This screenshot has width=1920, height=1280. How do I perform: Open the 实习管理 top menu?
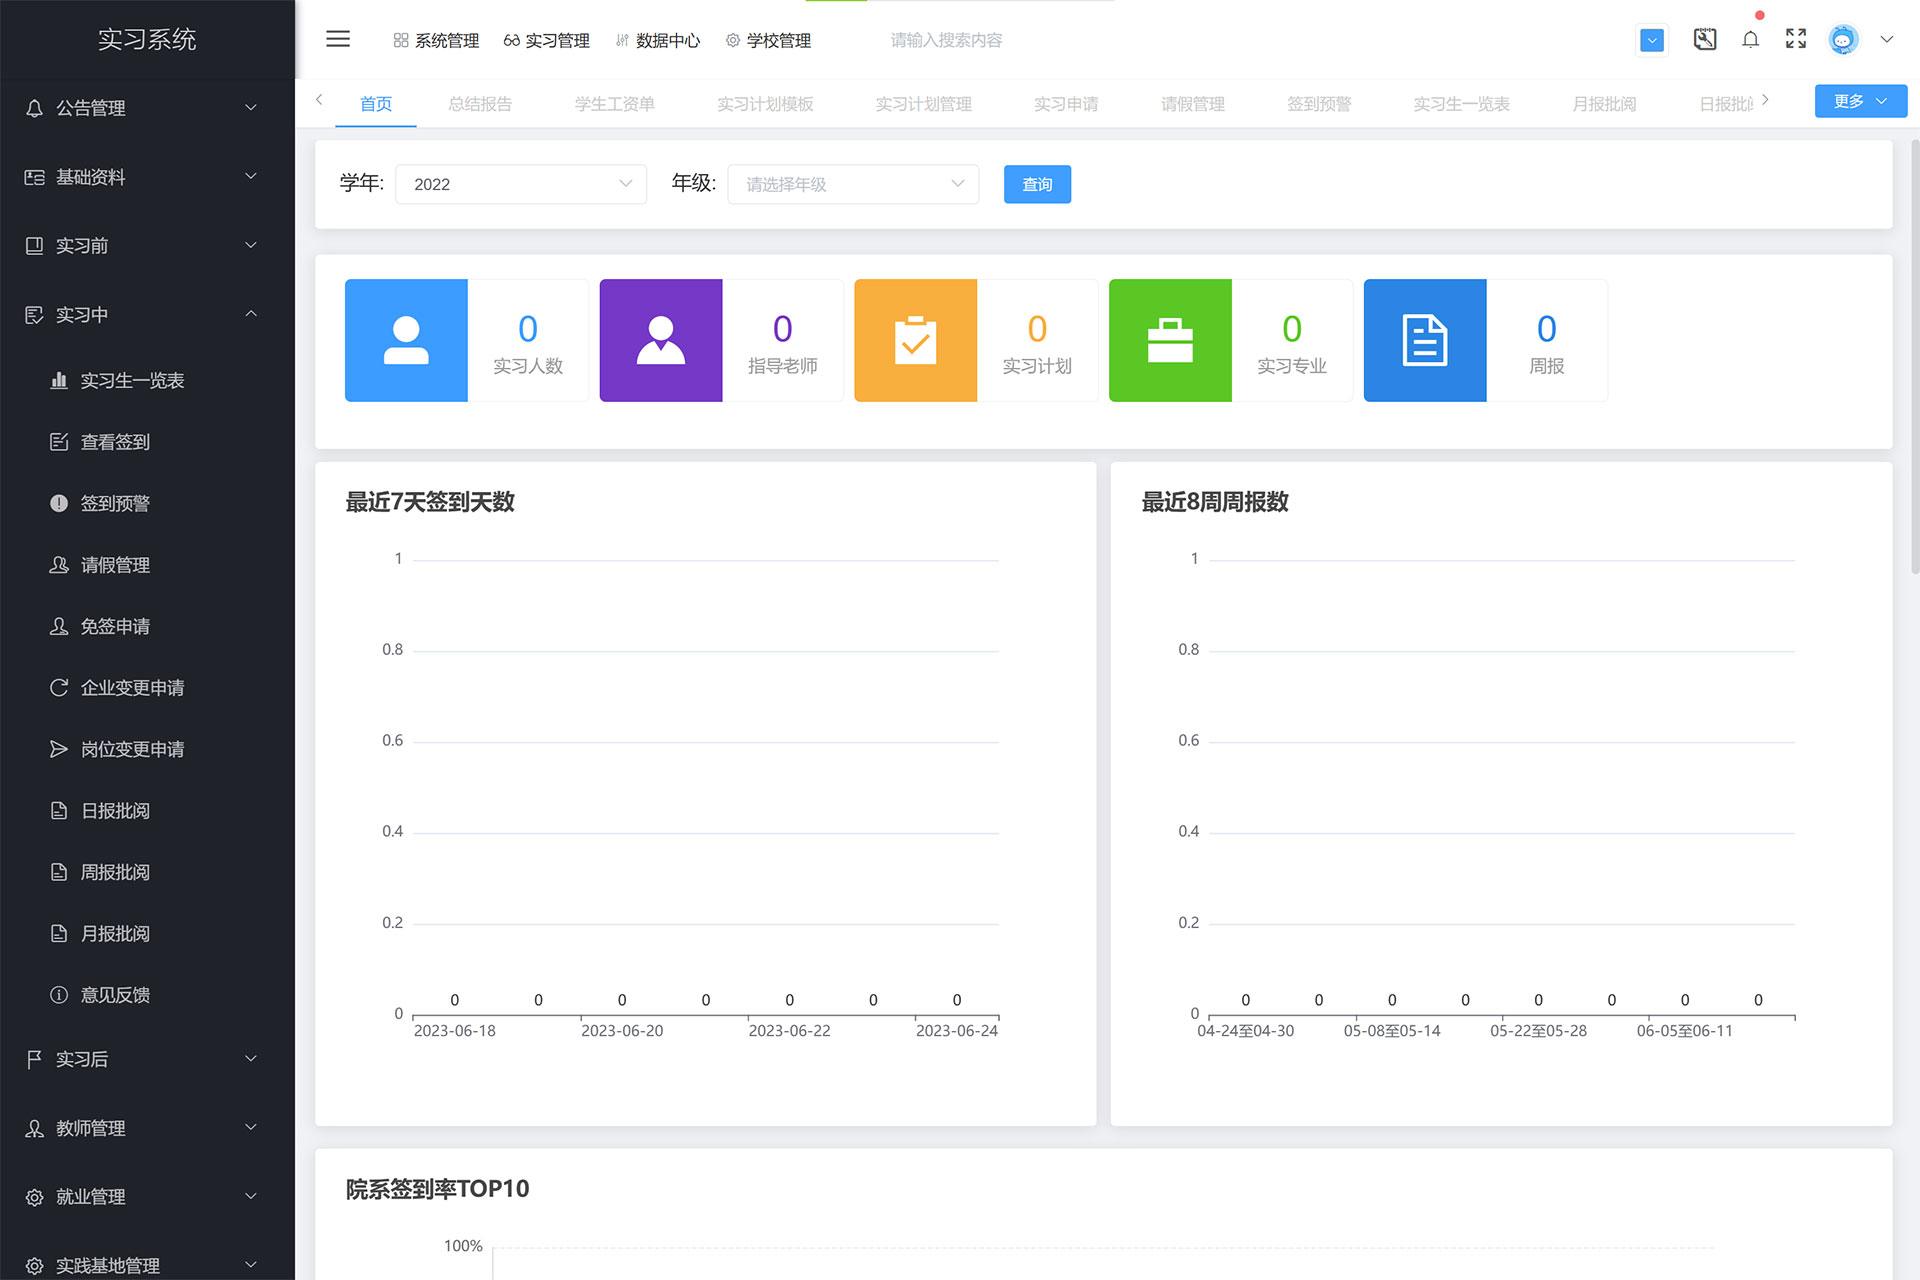point(546,40)
